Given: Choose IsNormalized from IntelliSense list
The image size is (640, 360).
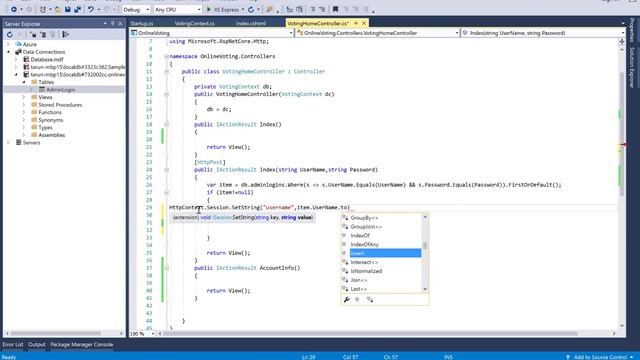Looking at the screenshot, I should (366, 271).
